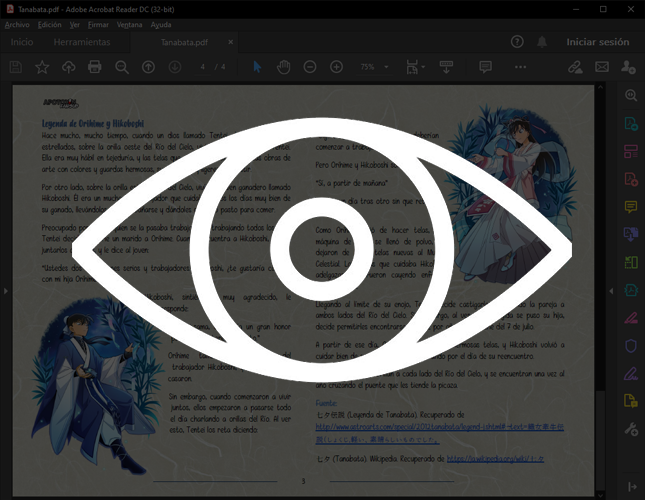This screenshot has height=500, width=645.
Task: Click Iniciar sesión to sign in
Action: coord(598,42)
